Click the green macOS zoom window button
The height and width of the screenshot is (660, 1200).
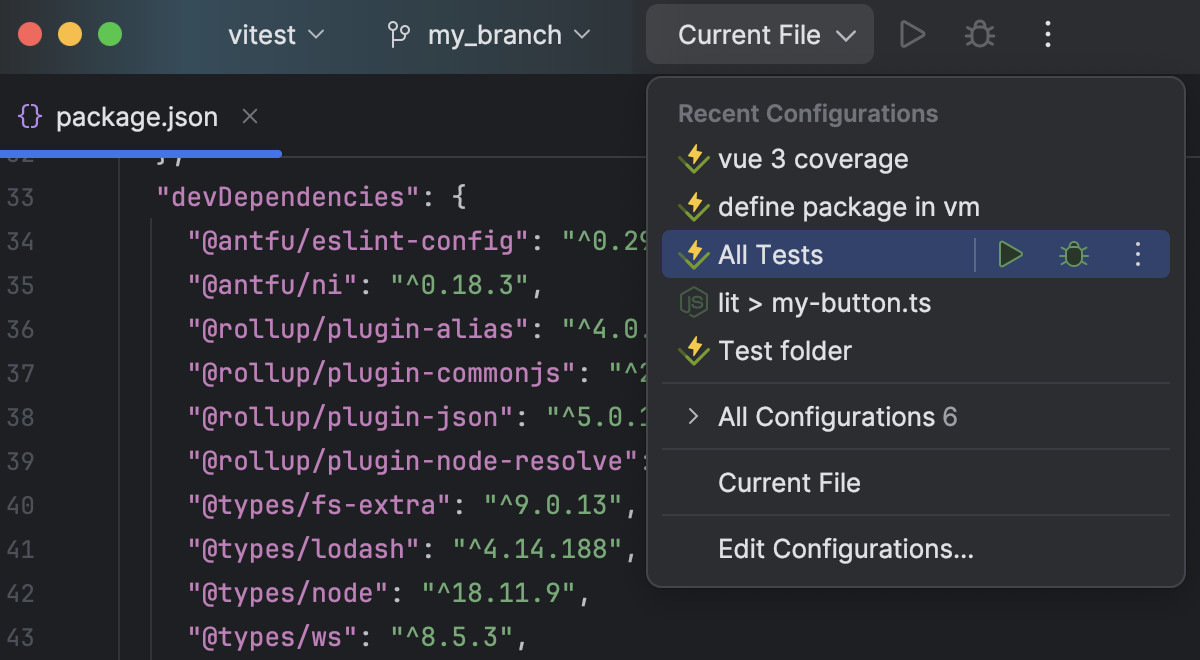tap(110, 35)
